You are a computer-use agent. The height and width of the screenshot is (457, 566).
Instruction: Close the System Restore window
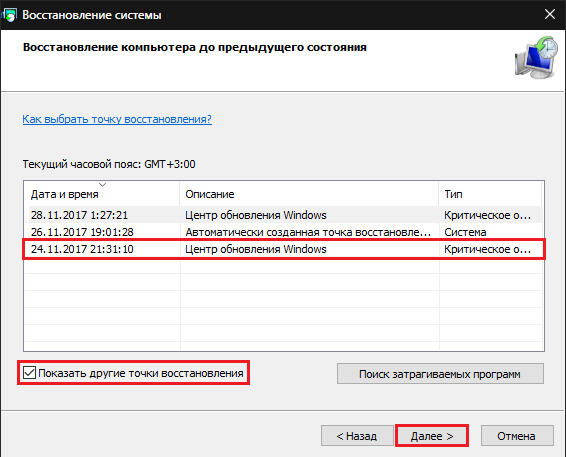click(550, 14)
